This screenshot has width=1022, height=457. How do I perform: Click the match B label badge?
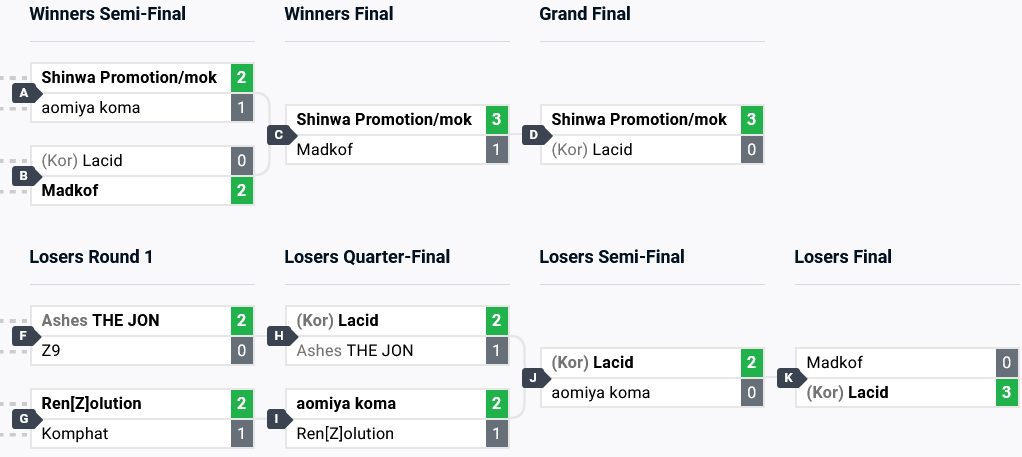click(25, 176)
